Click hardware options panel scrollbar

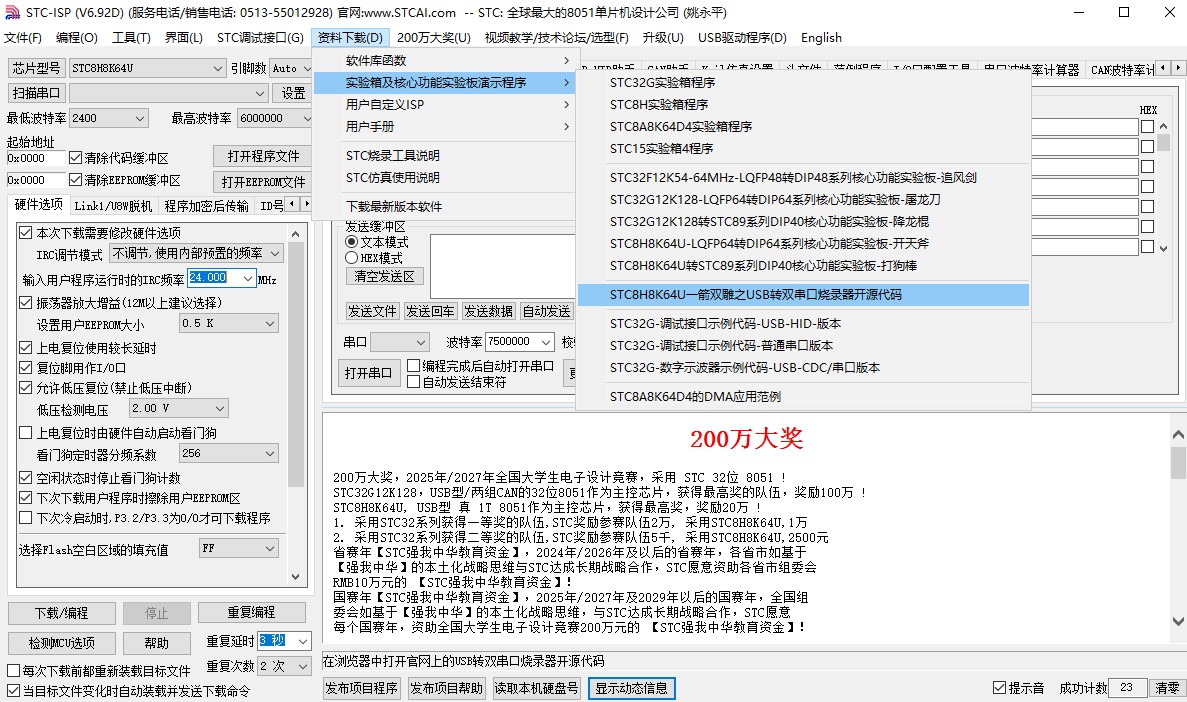[296, 363]
